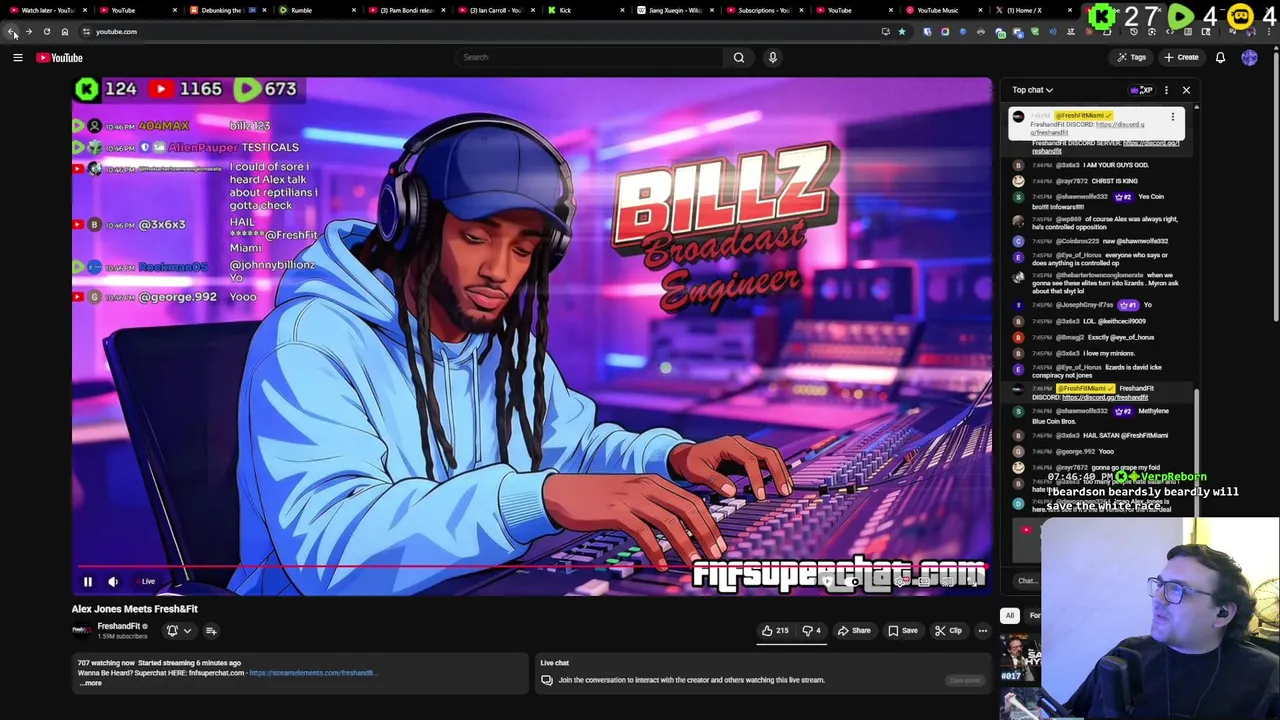Visit the FreshandFit channel name link

119,626
